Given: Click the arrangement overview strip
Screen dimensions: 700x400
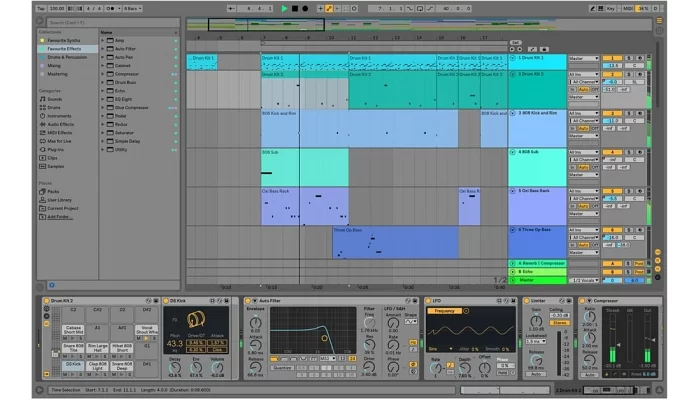Looking at the screenshot, I should click(x=420, y=25).
